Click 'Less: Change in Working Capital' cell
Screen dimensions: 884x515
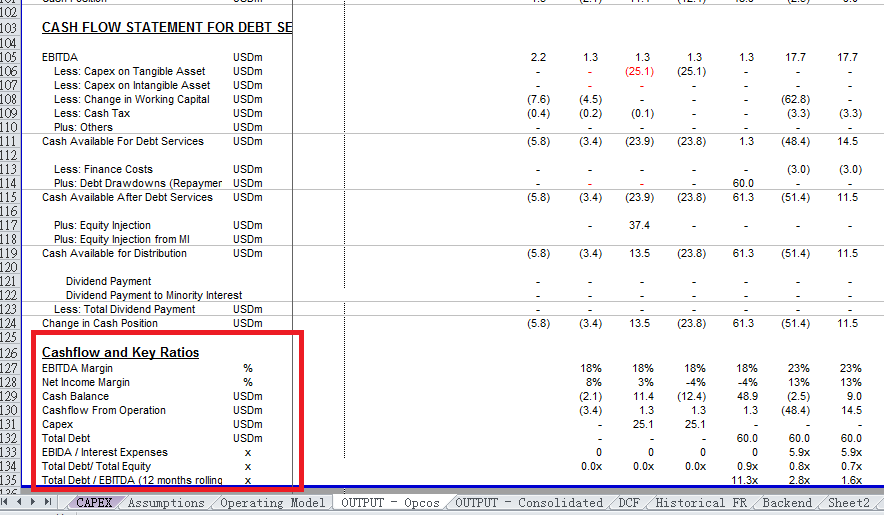pyautogui.click(x=131, y=99)
